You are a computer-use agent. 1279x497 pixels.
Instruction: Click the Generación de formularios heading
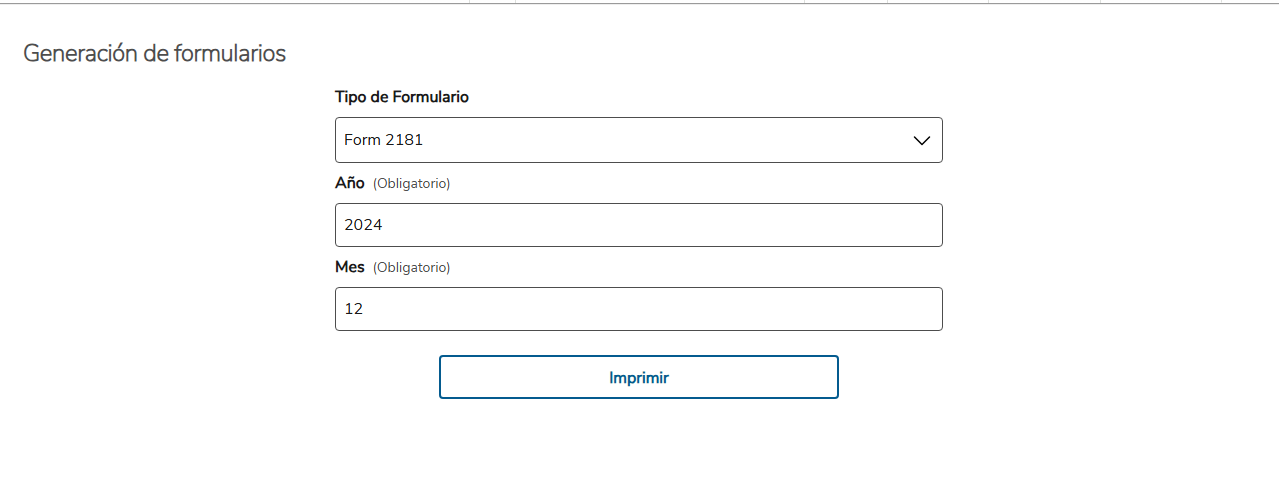point(154,54)
